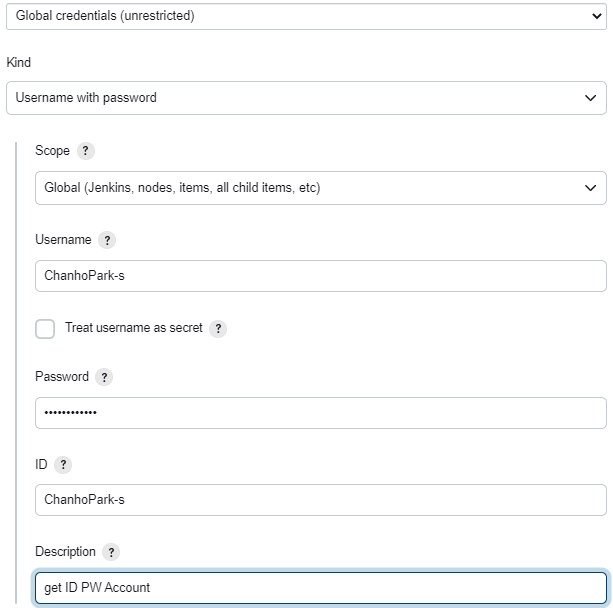Open help for the Username field
The image size is (613, 608).
tap(107, 240)
